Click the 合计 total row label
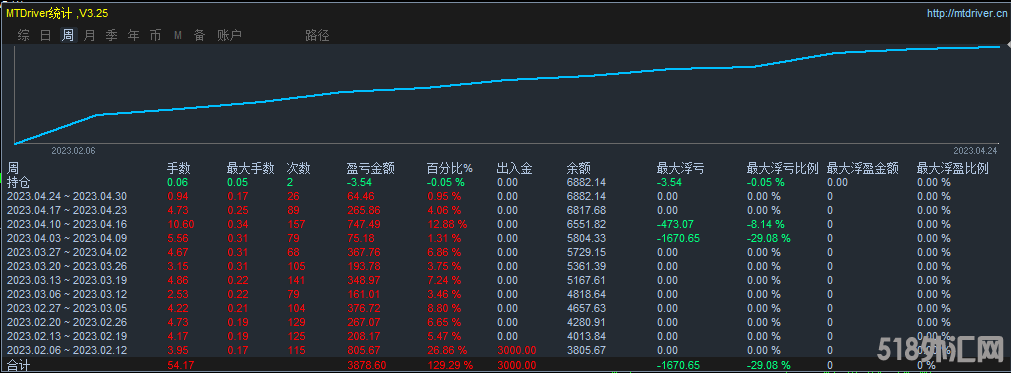1011x373 pixels. click(x=19, y=365)
